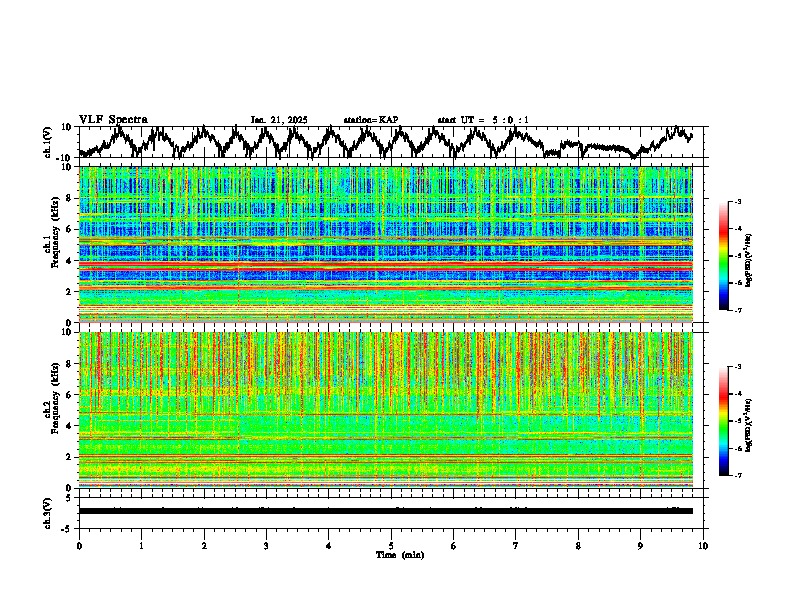
Task: Click the black ch.3 voltage bar
Action: [386, 511]
